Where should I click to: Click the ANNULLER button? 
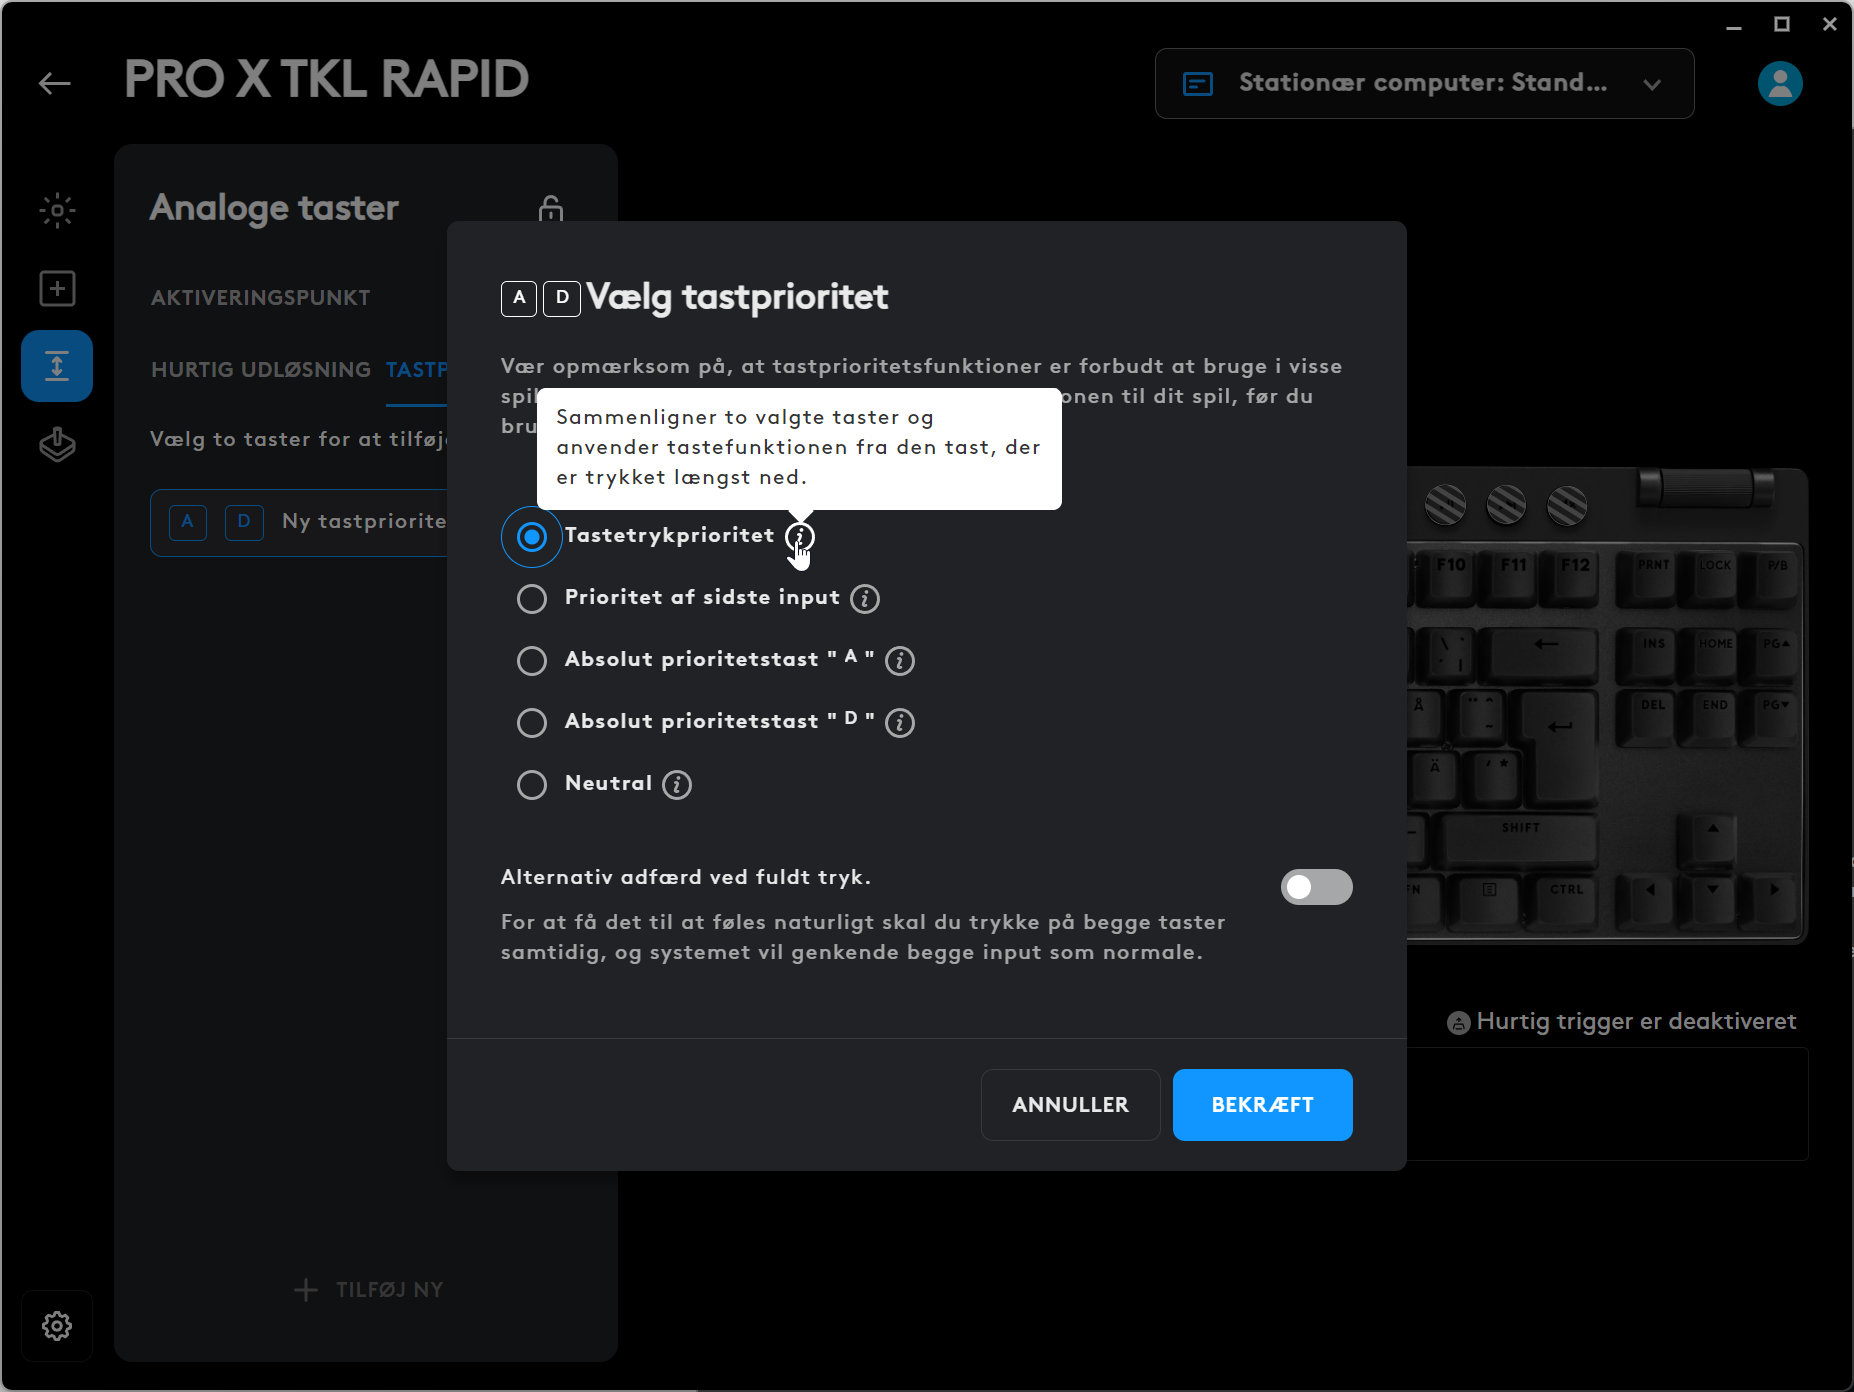point(1070,1105)
